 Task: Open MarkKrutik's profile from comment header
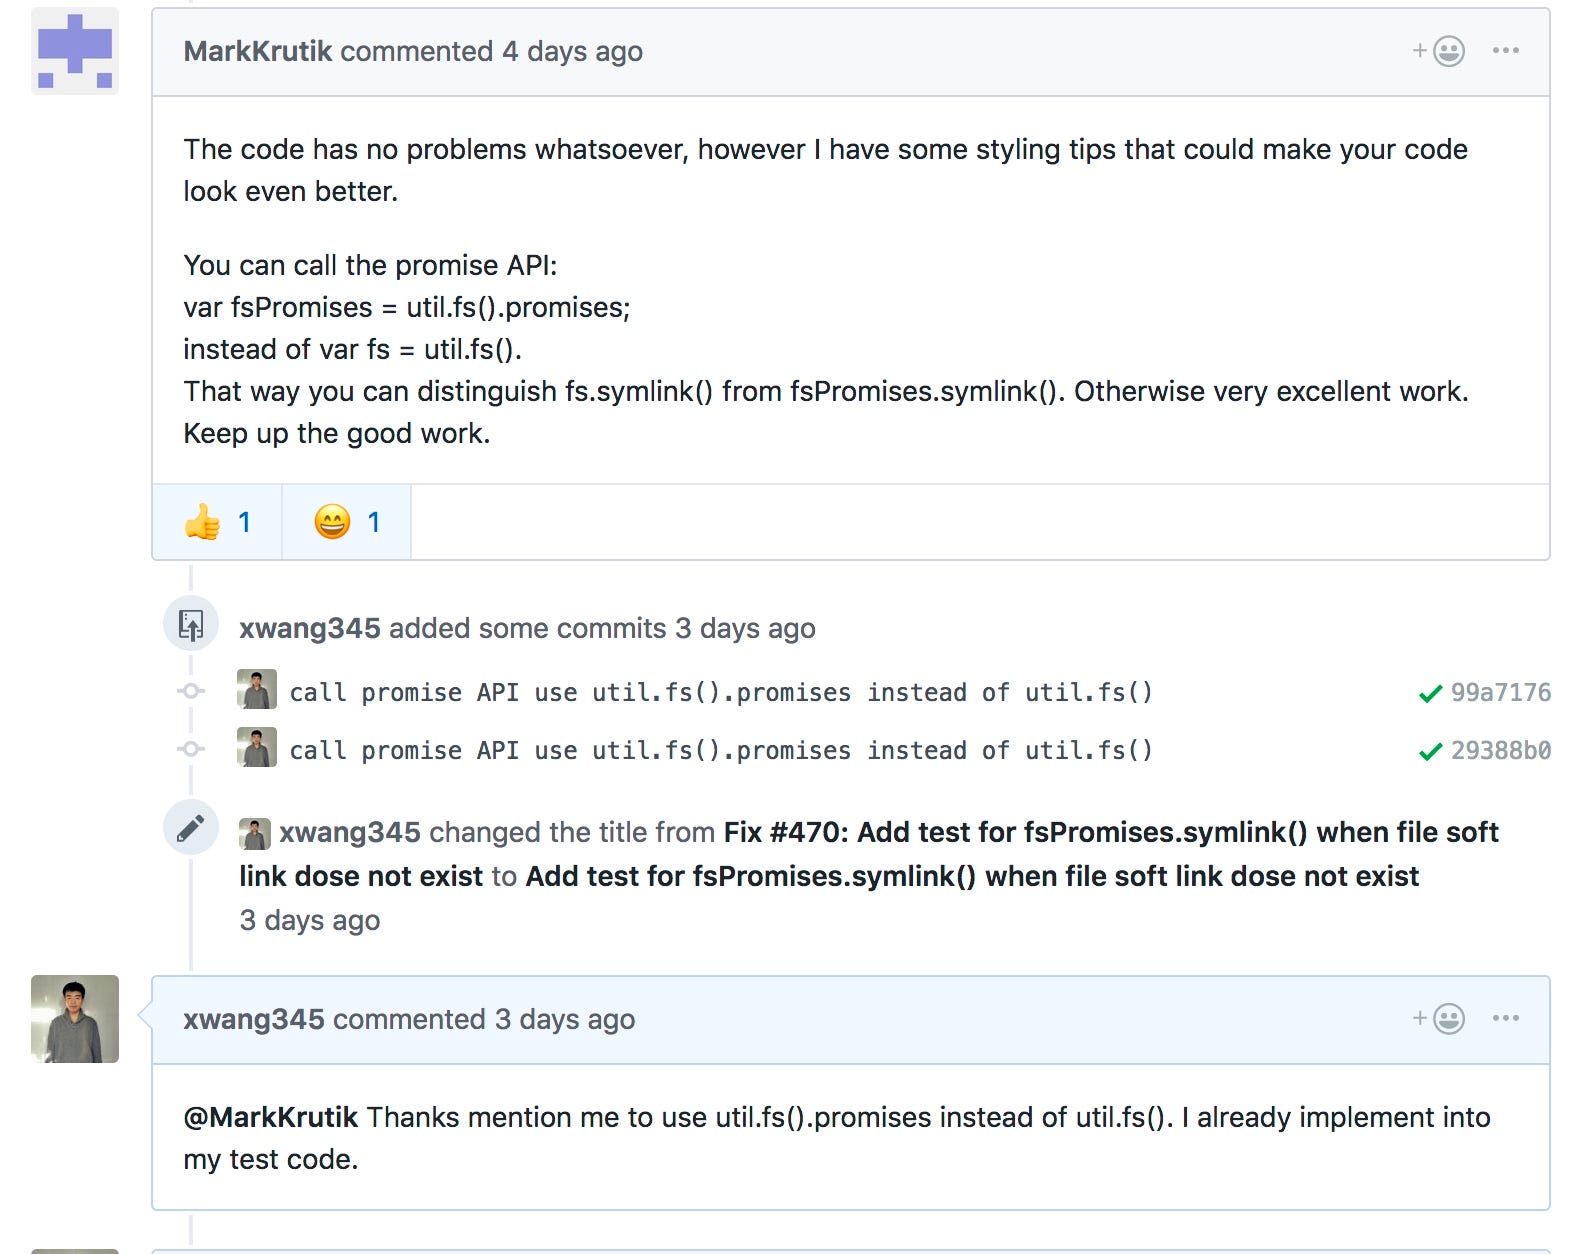pyautogui.click(x=257, y=52)
